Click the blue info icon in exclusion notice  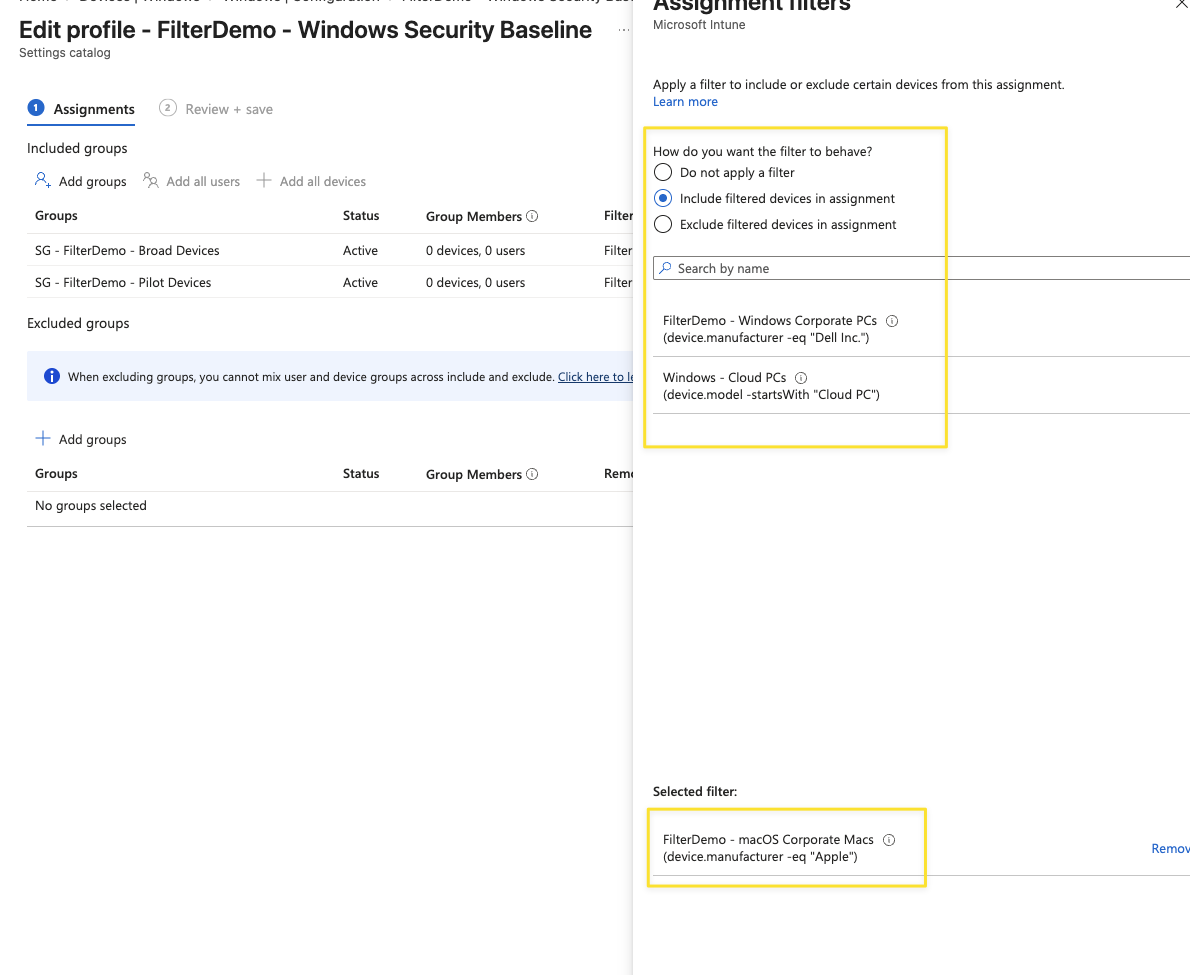[52, 376]
